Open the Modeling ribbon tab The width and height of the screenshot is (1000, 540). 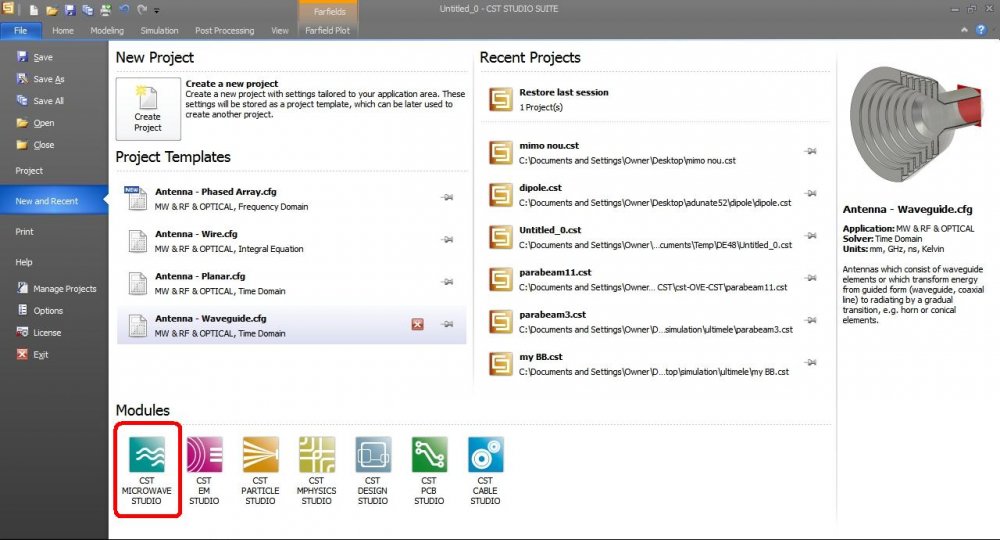pyautogui.click(x=107, y=30)
